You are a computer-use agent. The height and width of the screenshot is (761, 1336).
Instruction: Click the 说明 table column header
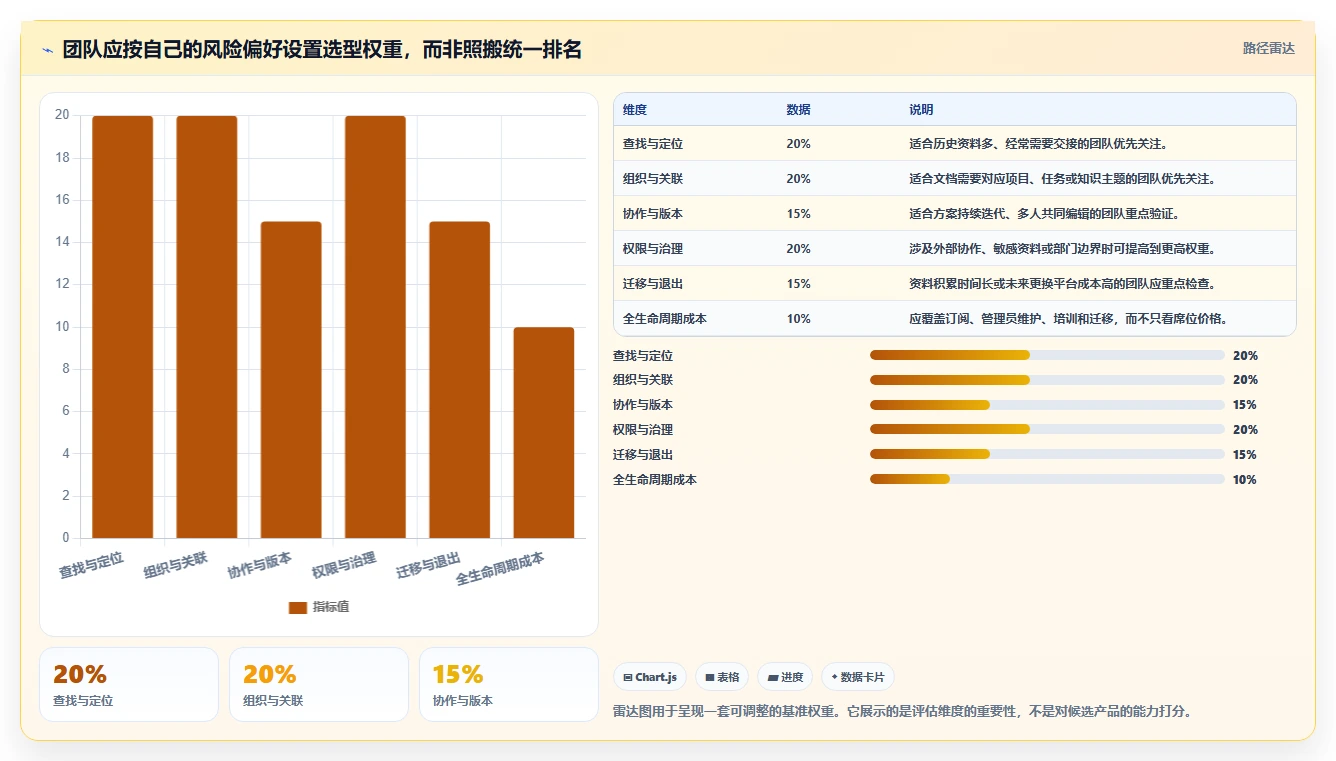point(921,110)
